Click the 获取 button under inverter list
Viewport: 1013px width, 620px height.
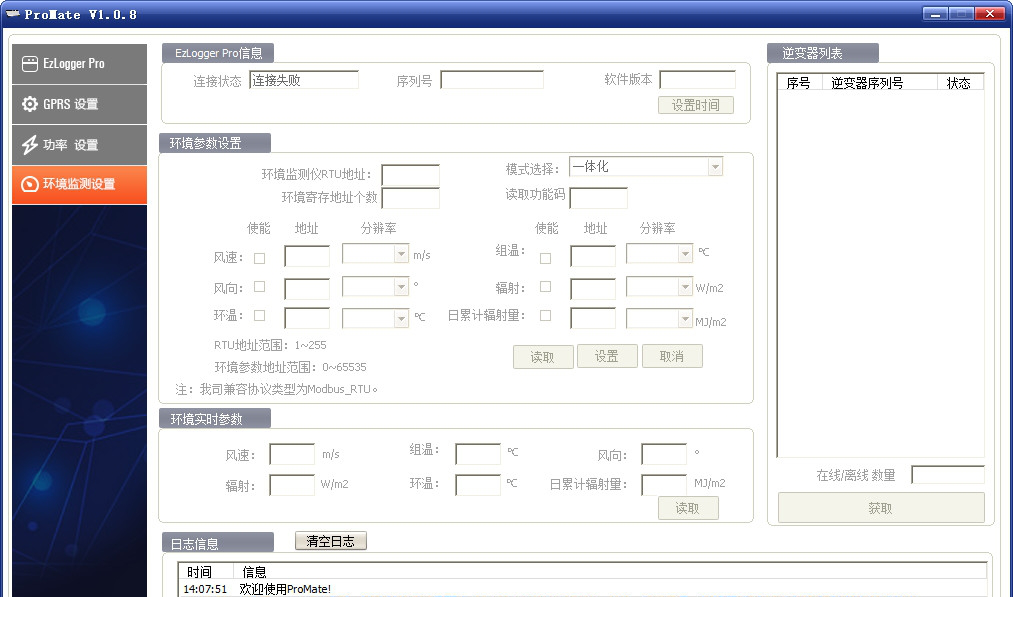click(881, 508)
